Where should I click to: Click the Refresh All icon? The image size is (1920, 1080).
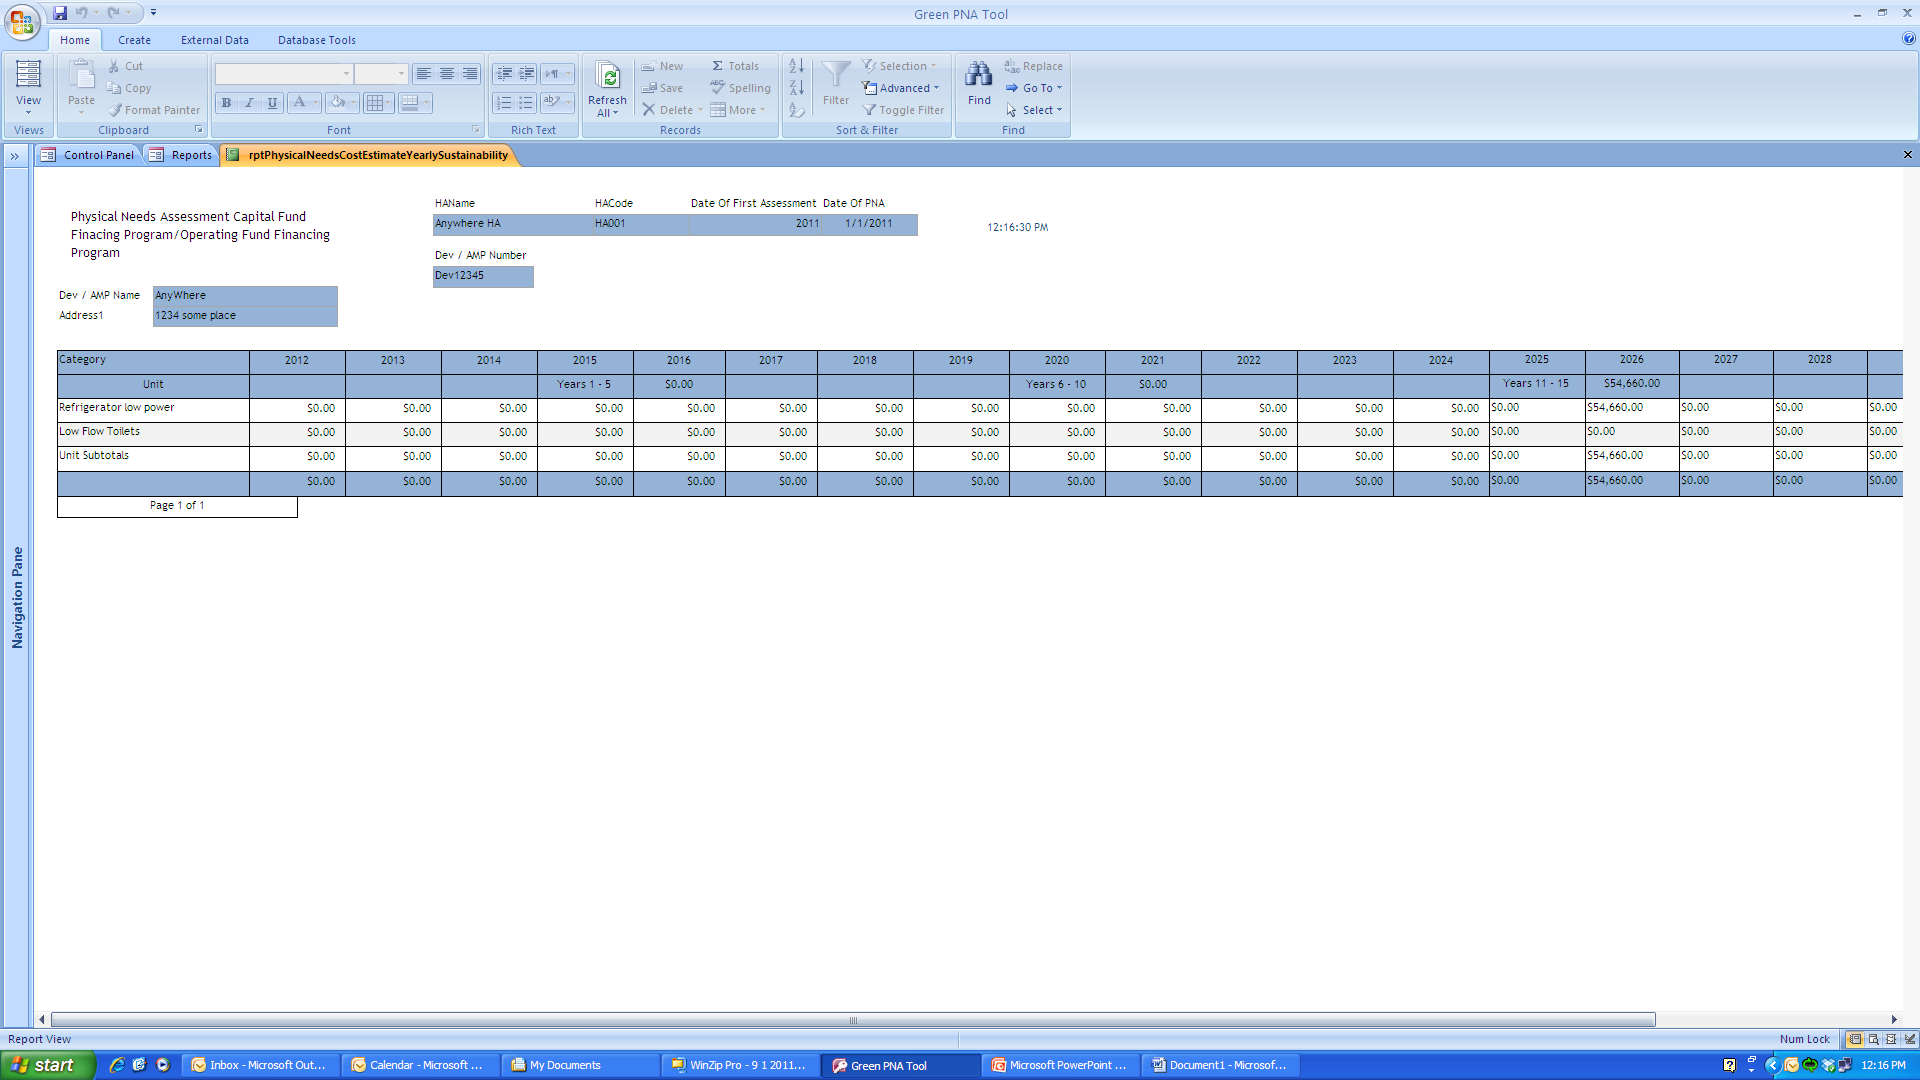607,78
